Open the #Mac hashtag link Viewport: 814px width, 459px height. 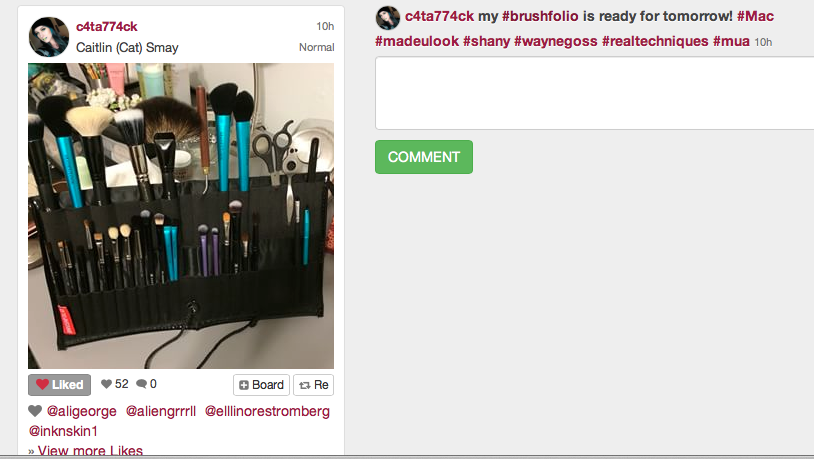tap(755, 16)
